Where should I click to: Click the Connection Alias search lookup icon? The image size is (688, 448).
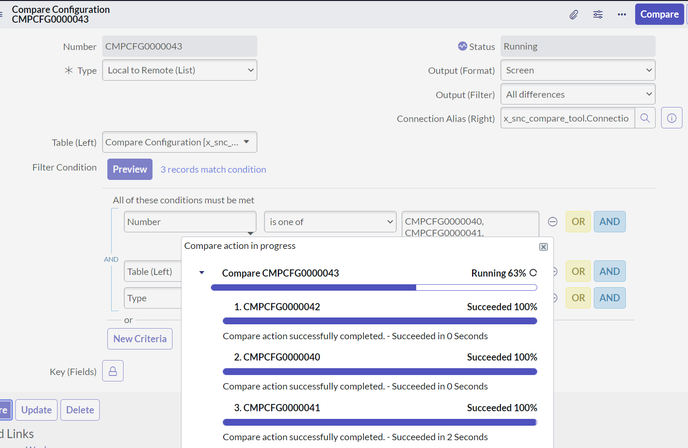click(x=646, y=118)
